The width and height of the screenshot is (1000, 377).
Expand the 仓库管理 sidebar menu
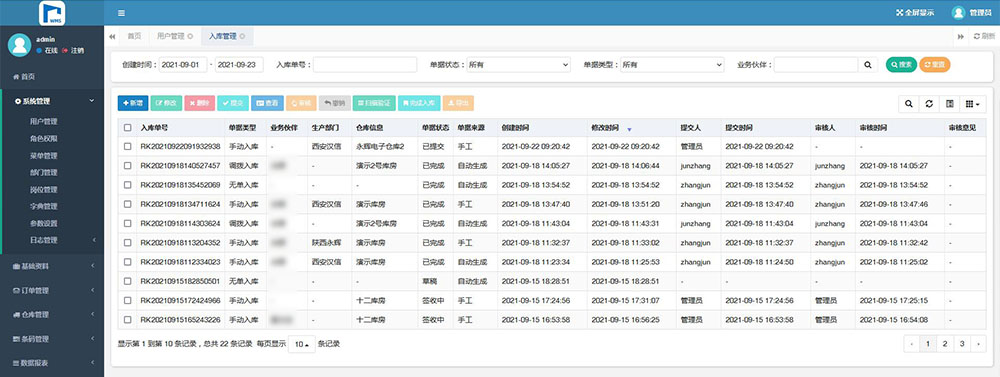pos(52,314)
